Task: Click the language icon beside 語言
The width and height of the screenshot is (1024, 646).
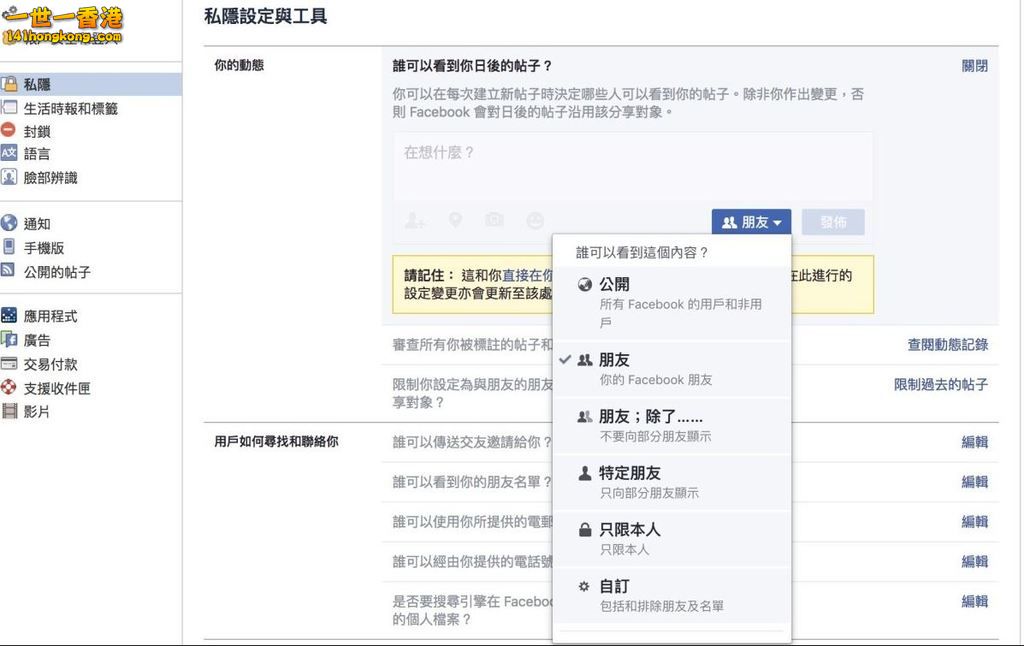Action: (x=8, y=153)
